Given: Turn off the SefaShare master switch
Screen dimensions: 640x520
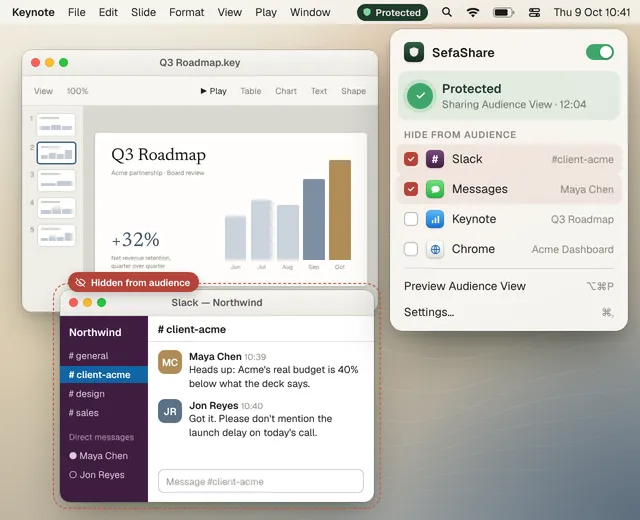Looking at the screenshot, I should [600, 52].
